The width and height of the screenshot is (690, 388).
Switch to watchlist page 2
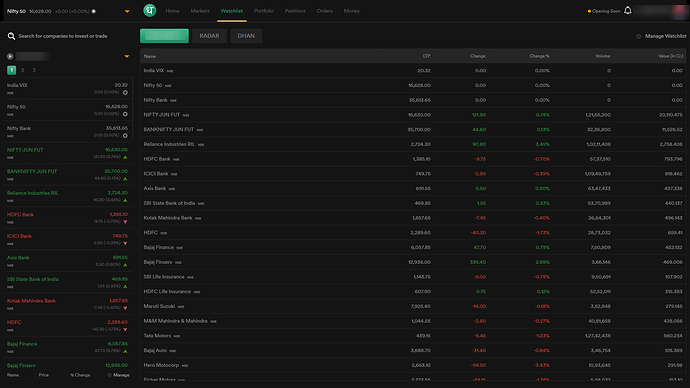(x=22, y=70)
